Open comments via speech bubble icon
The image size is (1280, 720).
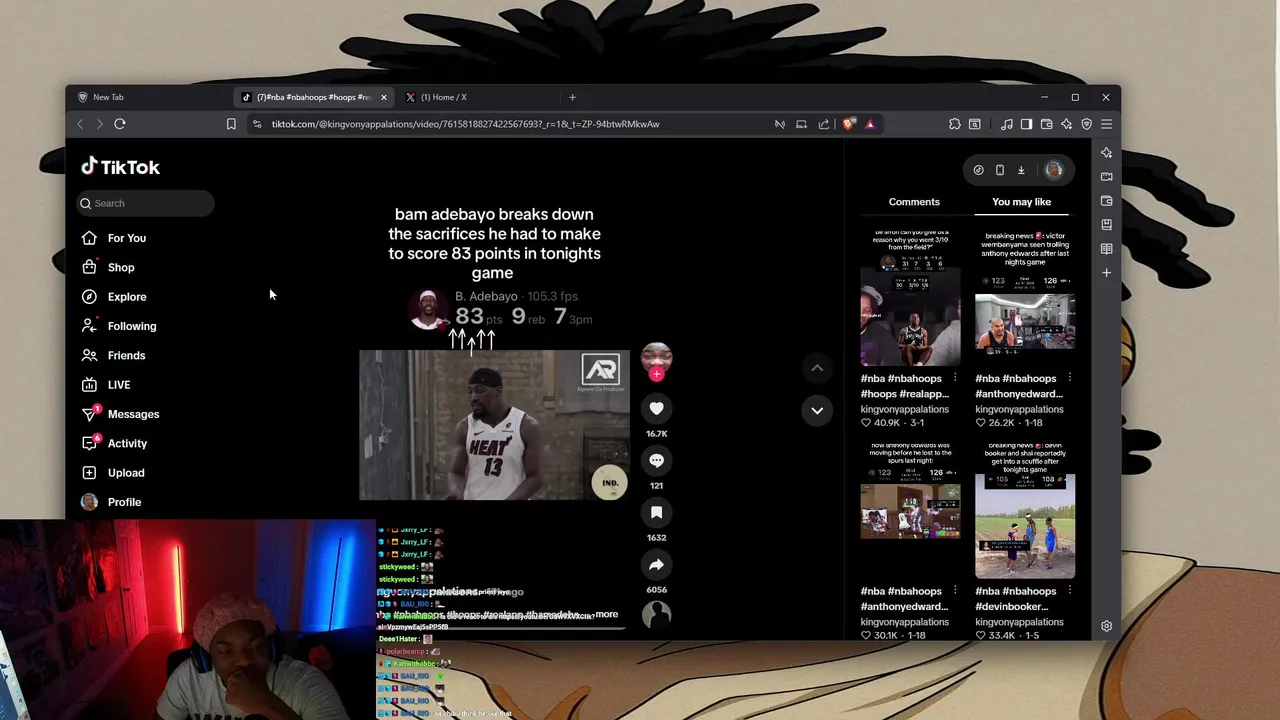(x=656, y=460)
